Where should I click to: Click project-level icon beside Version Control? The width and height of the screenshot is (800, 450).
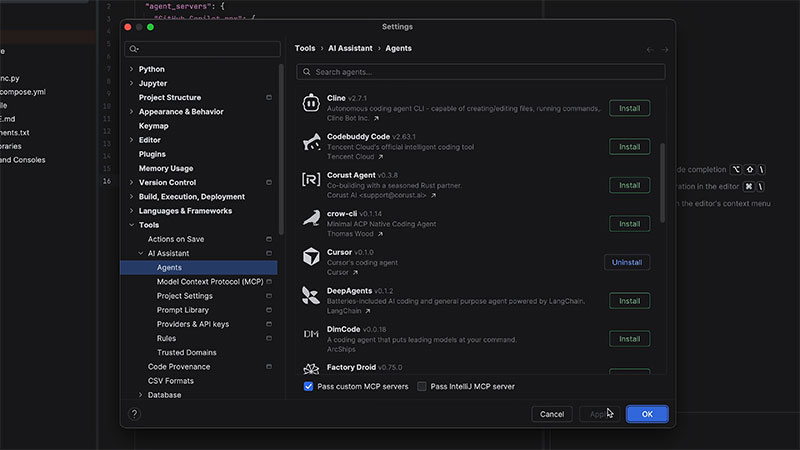(x=269, y=182)
